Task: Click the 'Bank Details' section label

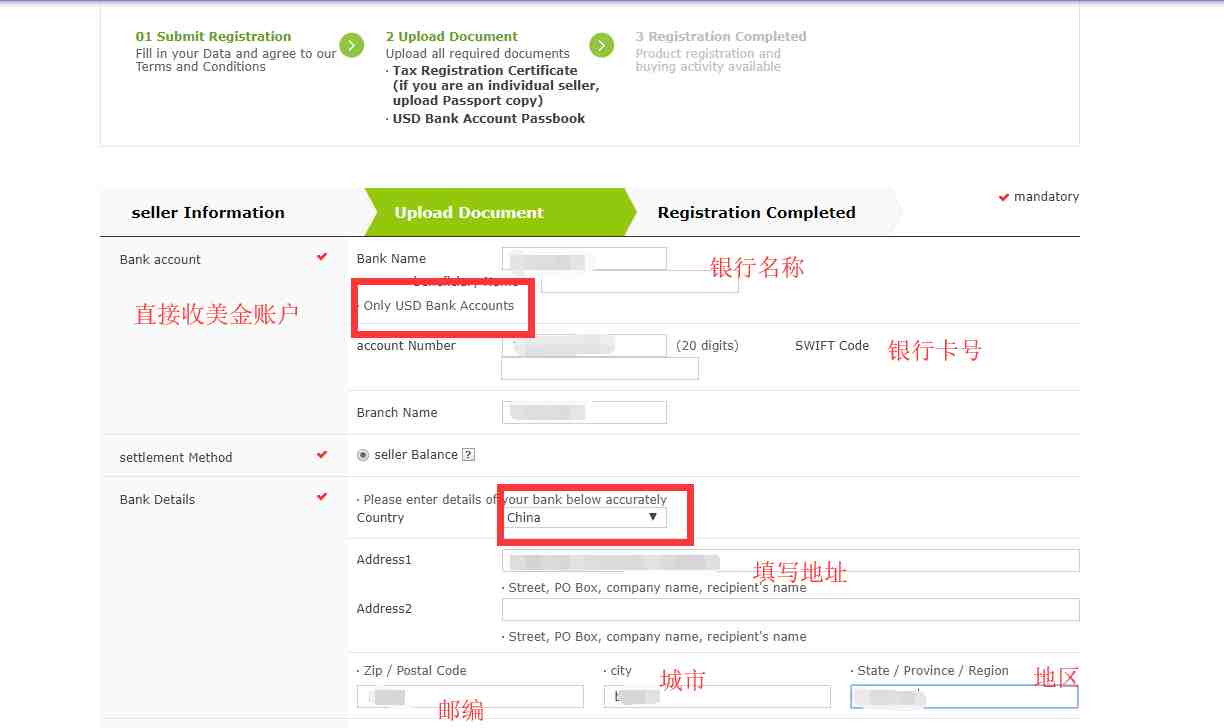Action: coord(157,499)
